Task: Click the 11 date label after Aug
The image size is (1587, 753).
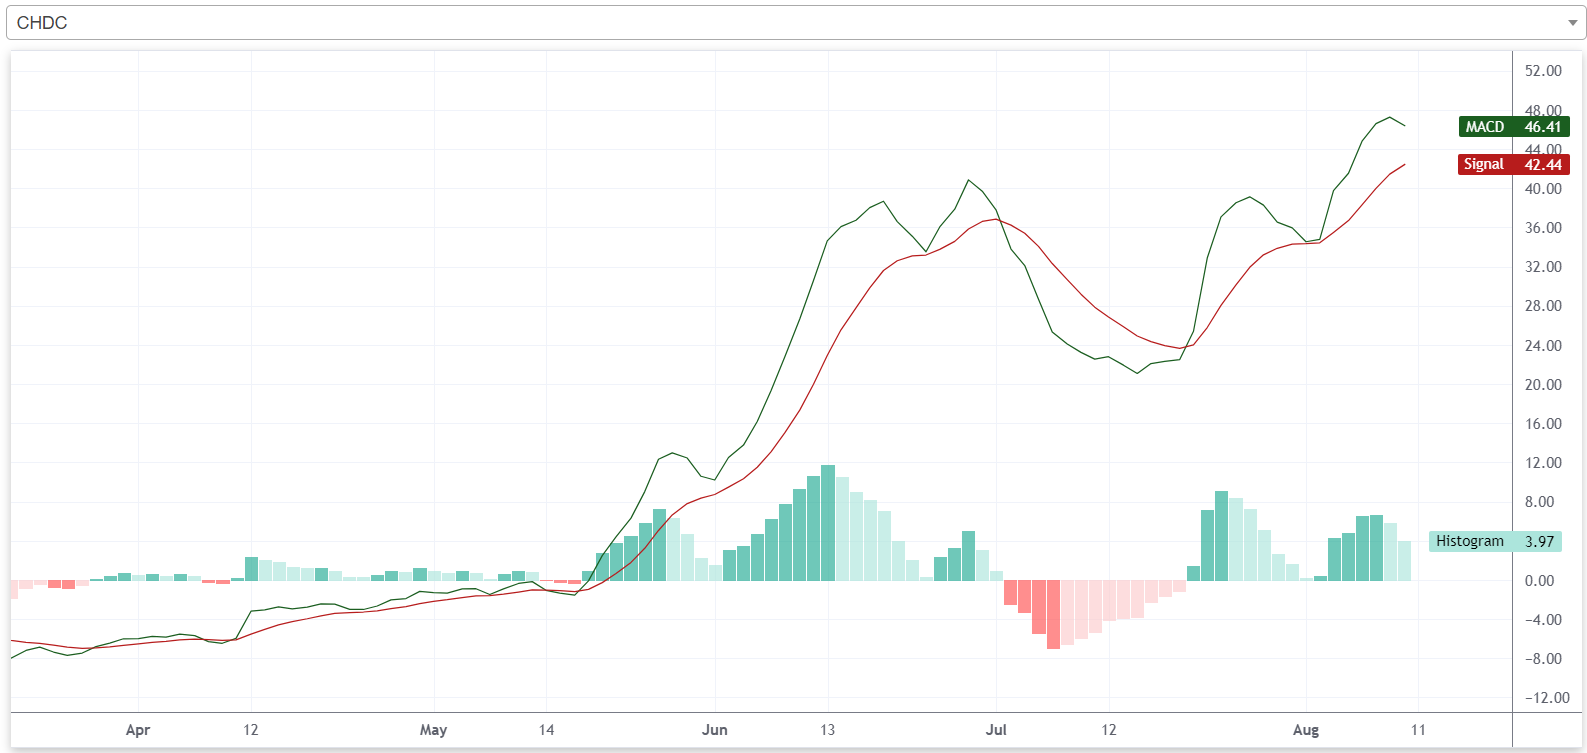Action: pyautogui.click(x=1418, y=730)
